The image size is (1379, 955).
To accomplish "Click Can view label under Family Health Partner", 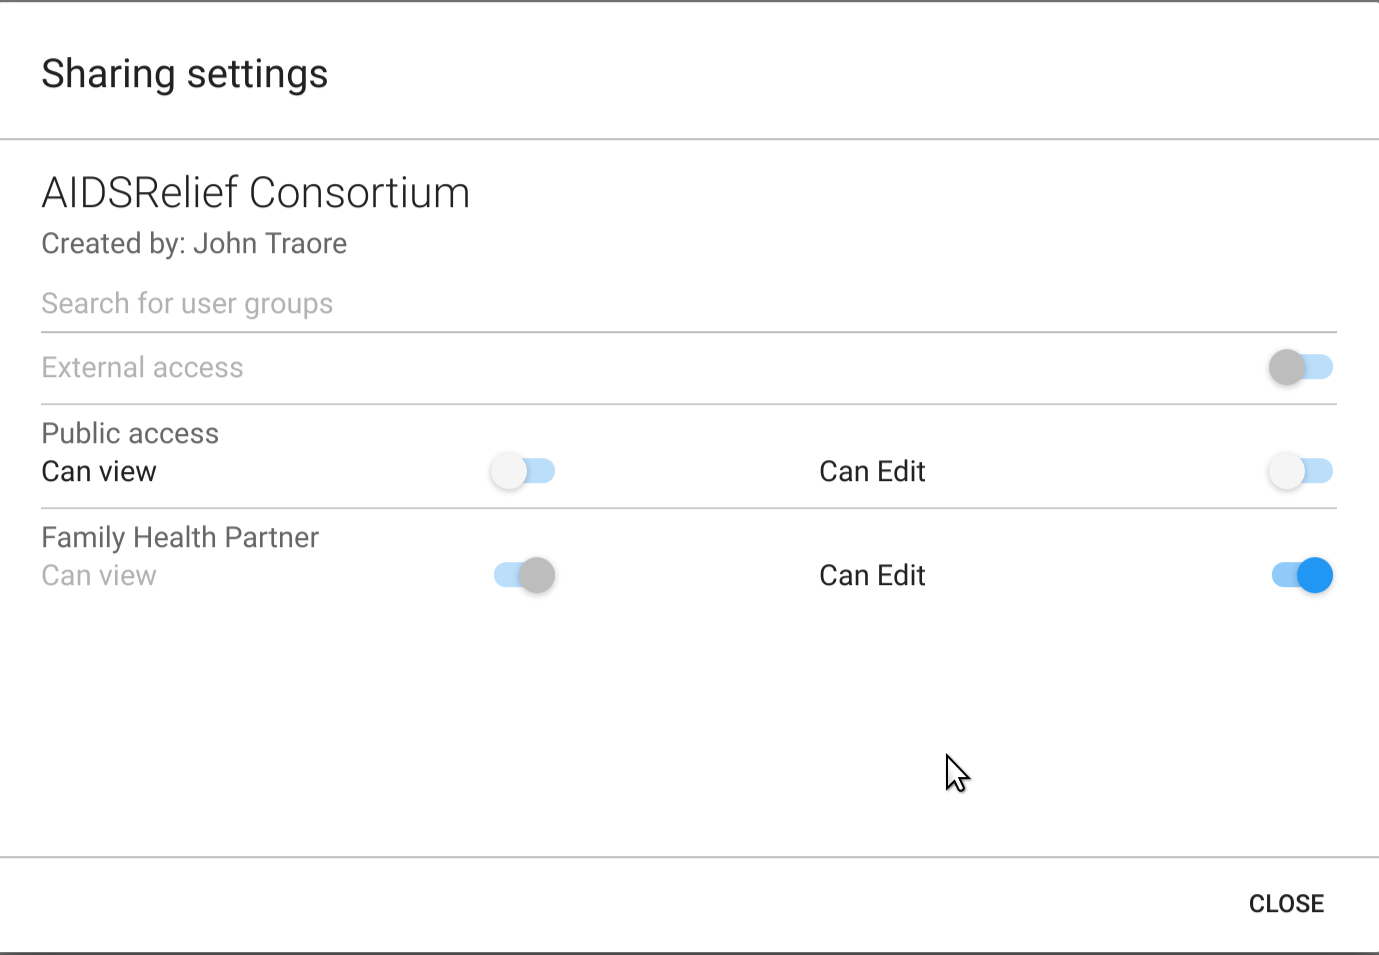I will [x=99, y=575].
